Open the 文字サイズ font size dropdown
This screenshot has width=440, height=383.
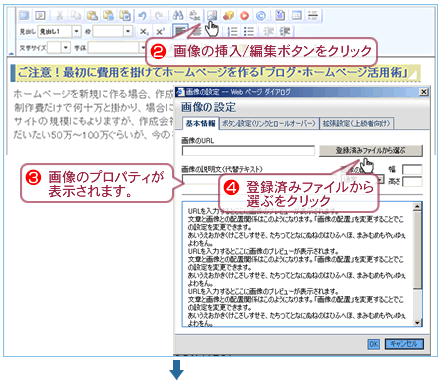66,48
